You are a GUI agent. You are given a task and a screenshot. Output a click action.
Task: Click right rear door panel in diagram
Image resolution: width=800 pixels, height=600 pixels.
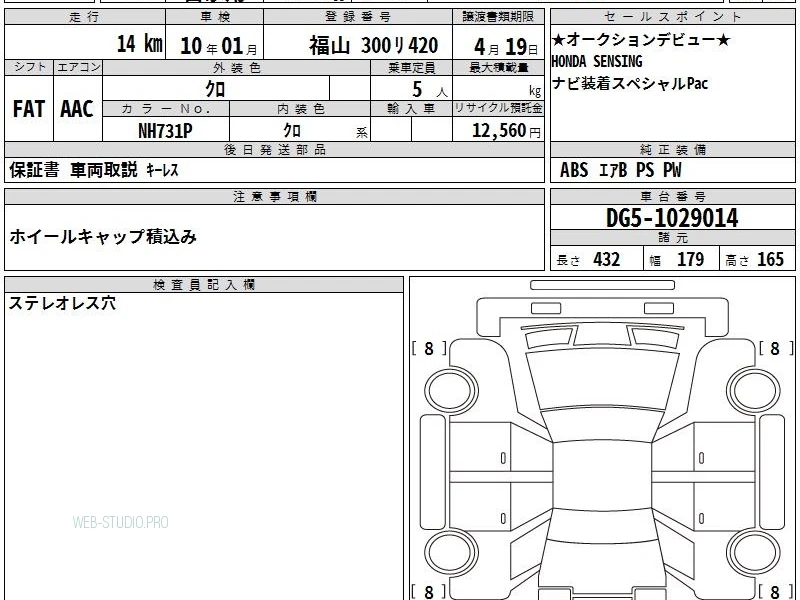tap(724, 506)
